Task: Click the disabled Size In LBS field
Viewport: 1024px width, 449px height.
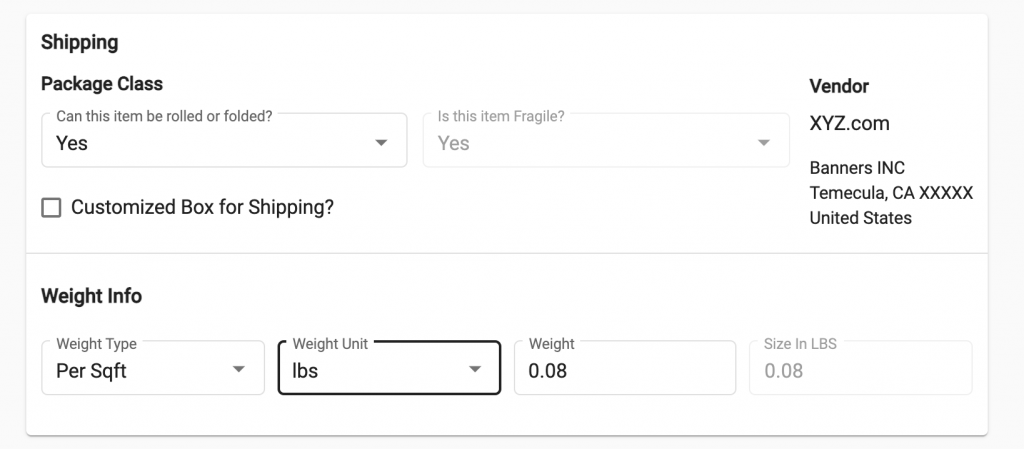Action: click(860, 370)
